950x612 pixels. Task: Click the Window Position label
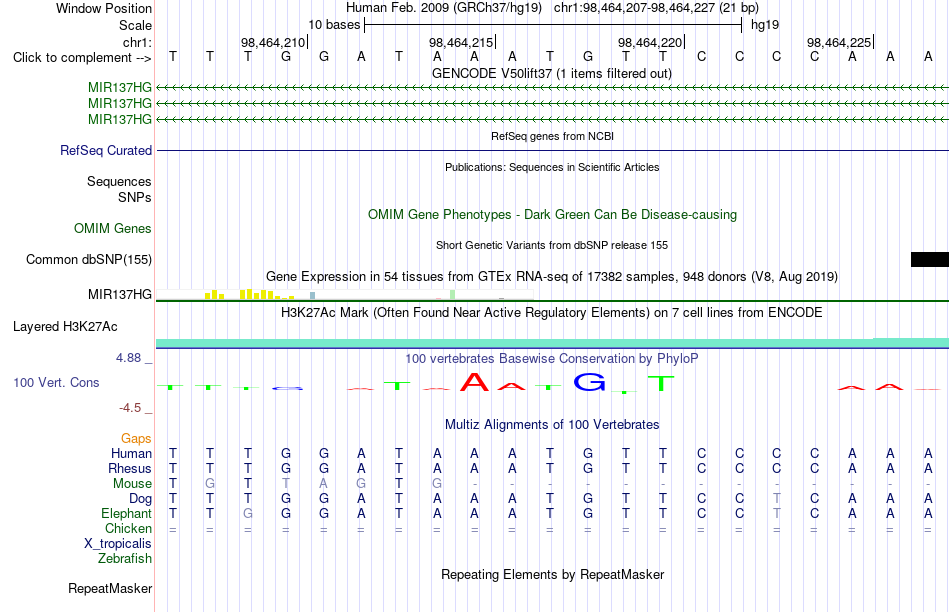[104, 8]
